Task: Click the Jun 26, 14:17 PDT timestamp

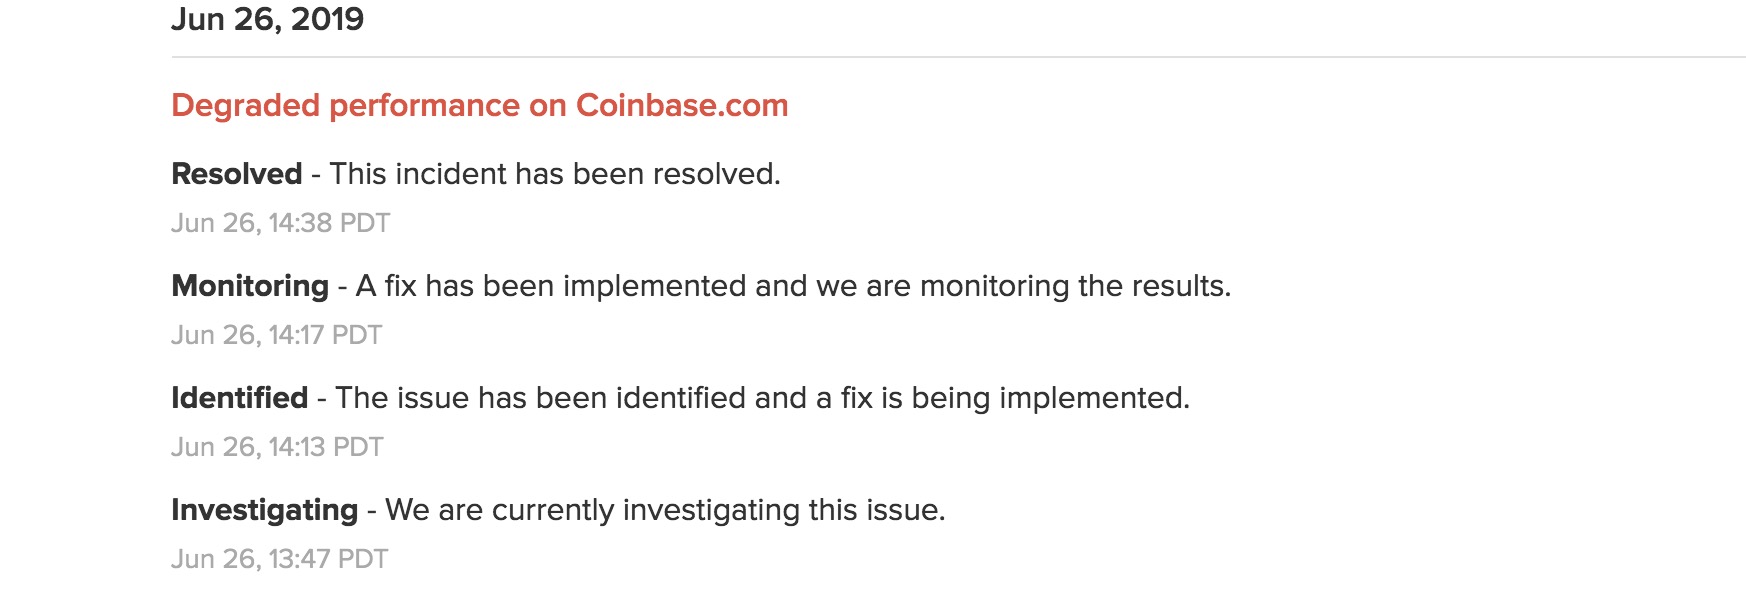Action: click(x=277, y=335)
